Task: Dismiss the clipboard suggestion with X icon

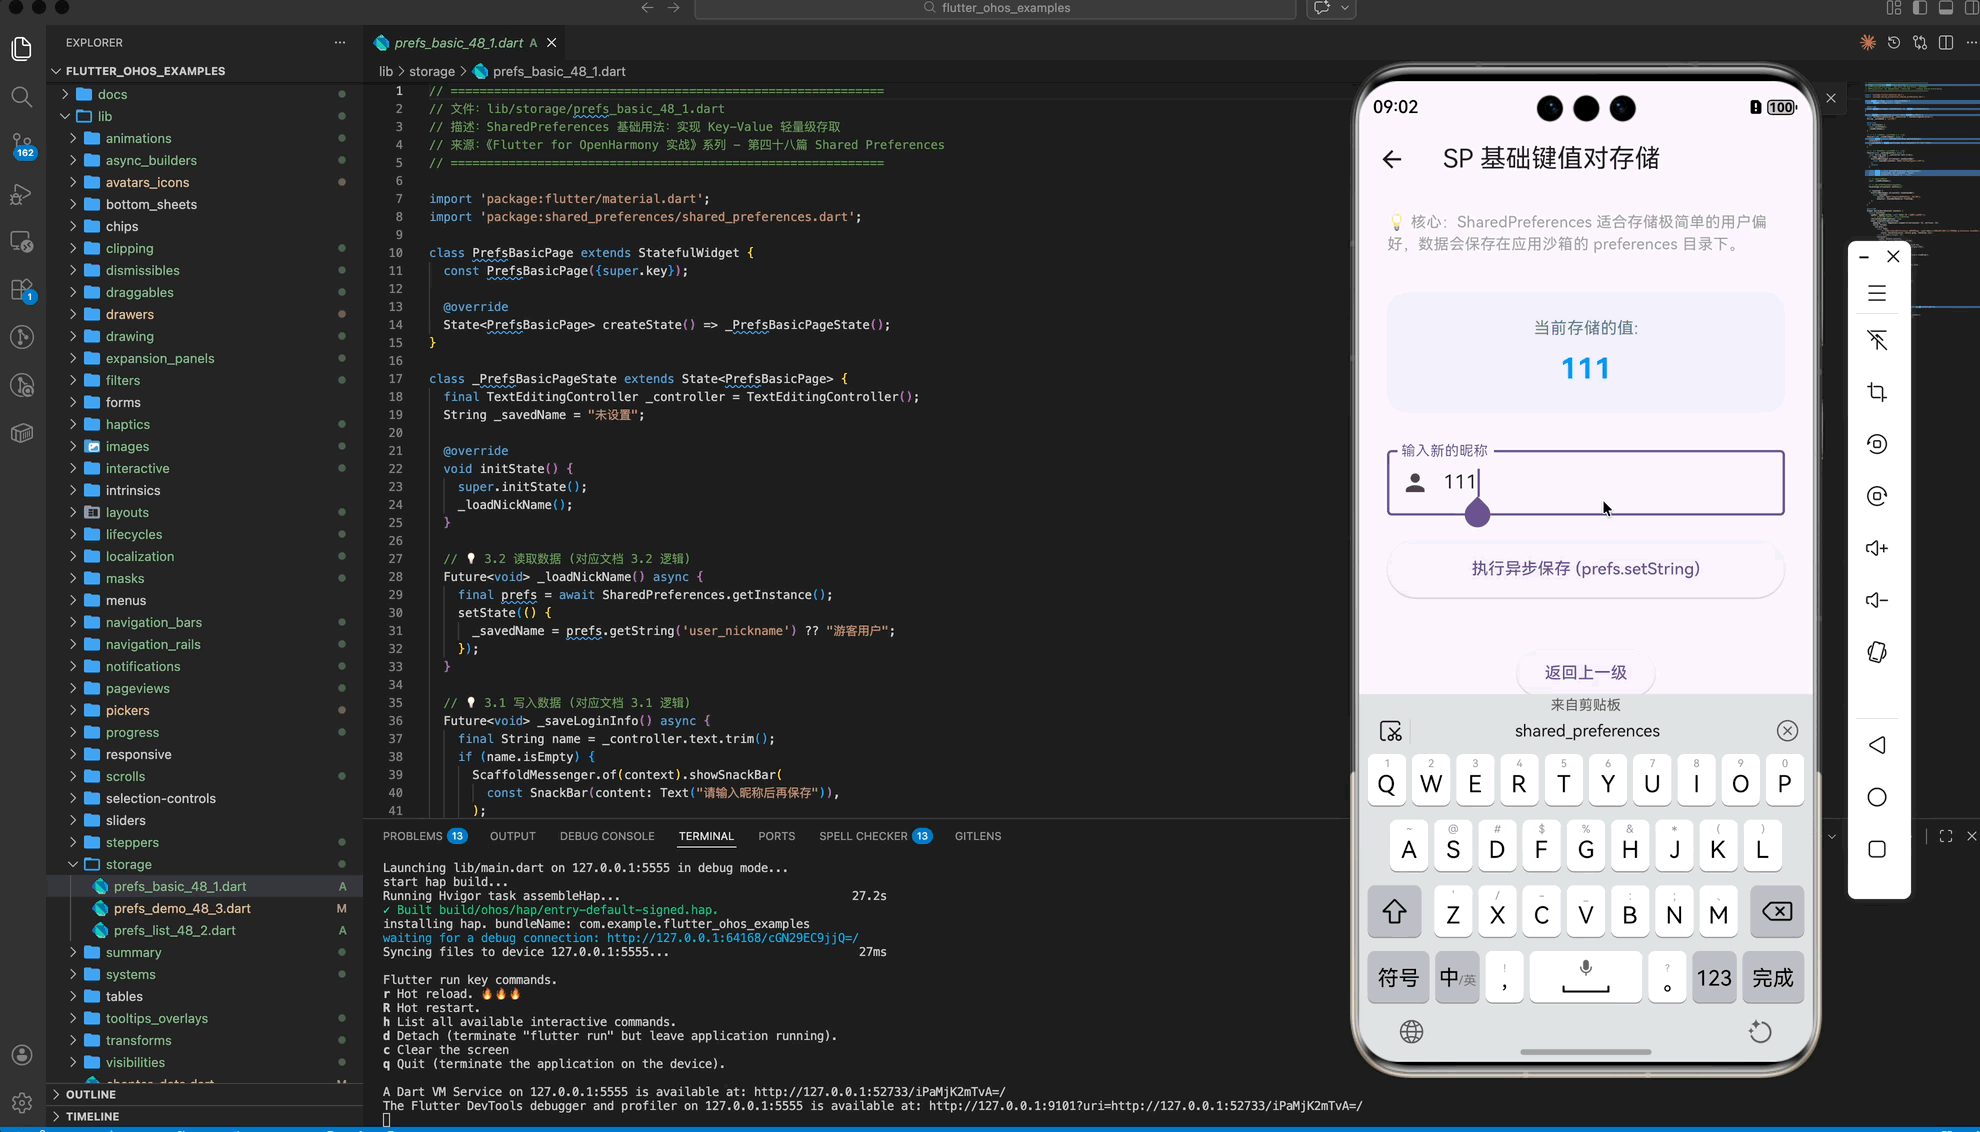Action: click(x=1787, y=731)
